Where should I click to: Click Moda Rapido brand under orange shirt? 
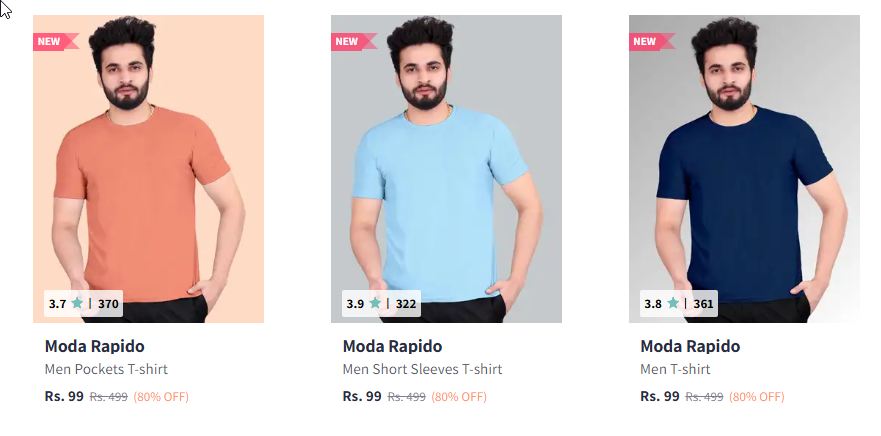[94, 346]
